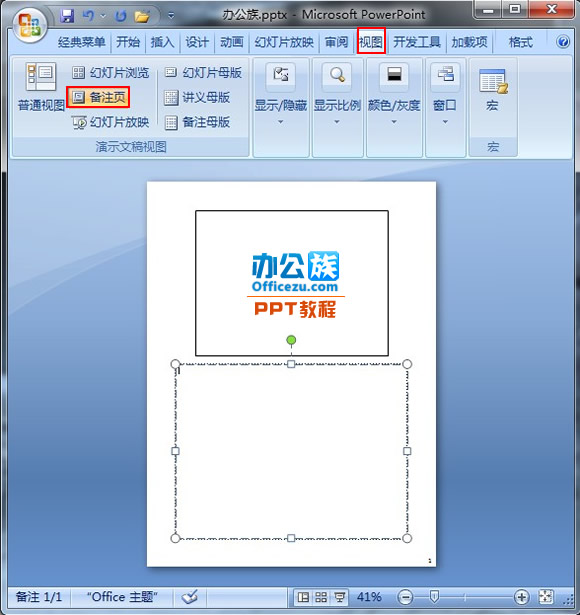Open the undo history dropdown arrow
This screenshot has width=580, height=615.
click(x=103, y=16)
